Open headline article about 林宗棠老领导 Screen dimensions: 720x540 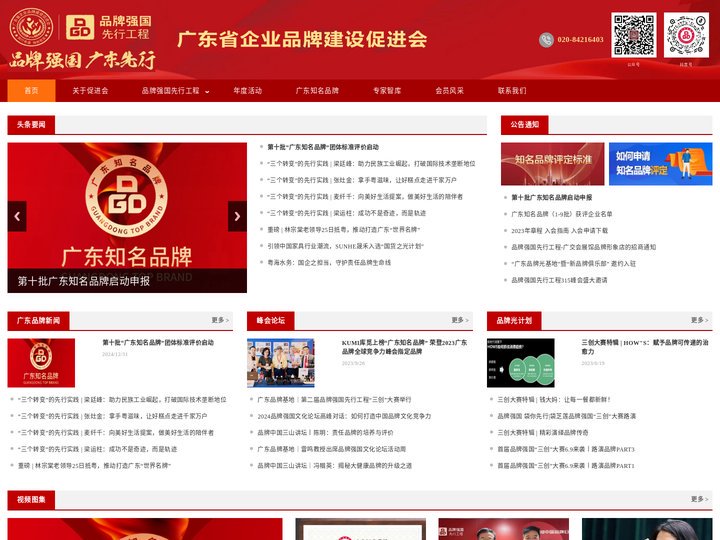click(x=344, y=230)
